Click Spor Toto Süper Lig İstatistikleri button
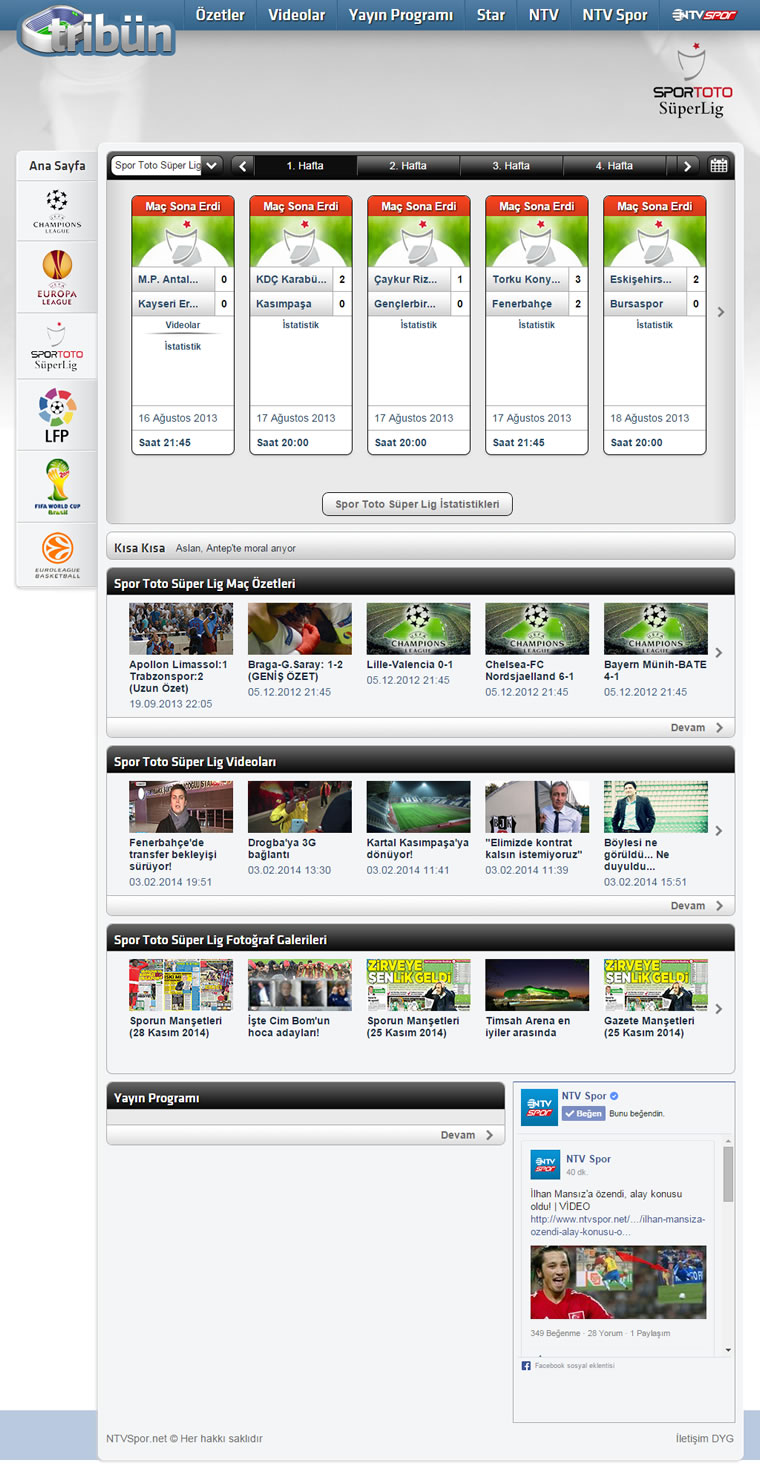The height and width of the screenshot is (1475, 760). point(417,505)
